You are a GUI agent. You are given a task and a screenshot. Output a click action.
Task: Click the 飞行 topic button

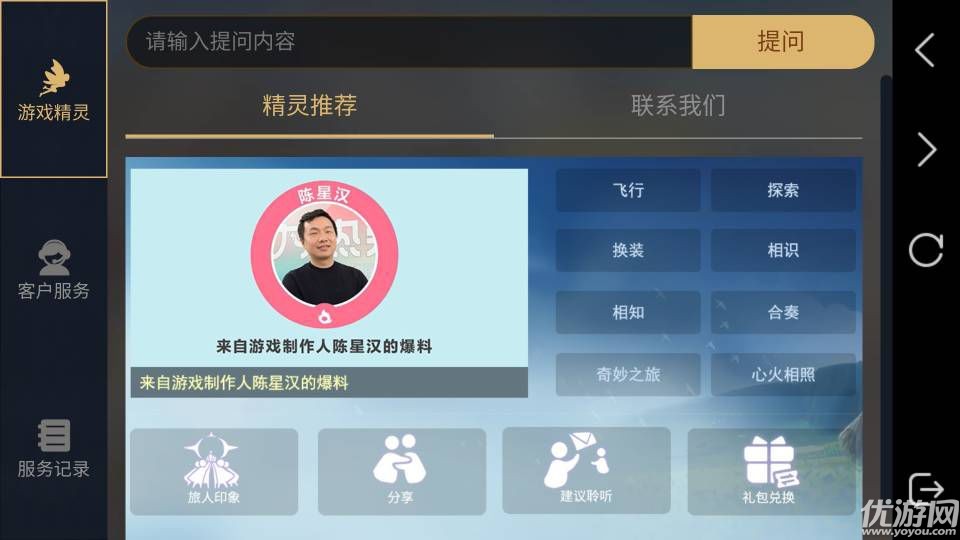(628, 190)
